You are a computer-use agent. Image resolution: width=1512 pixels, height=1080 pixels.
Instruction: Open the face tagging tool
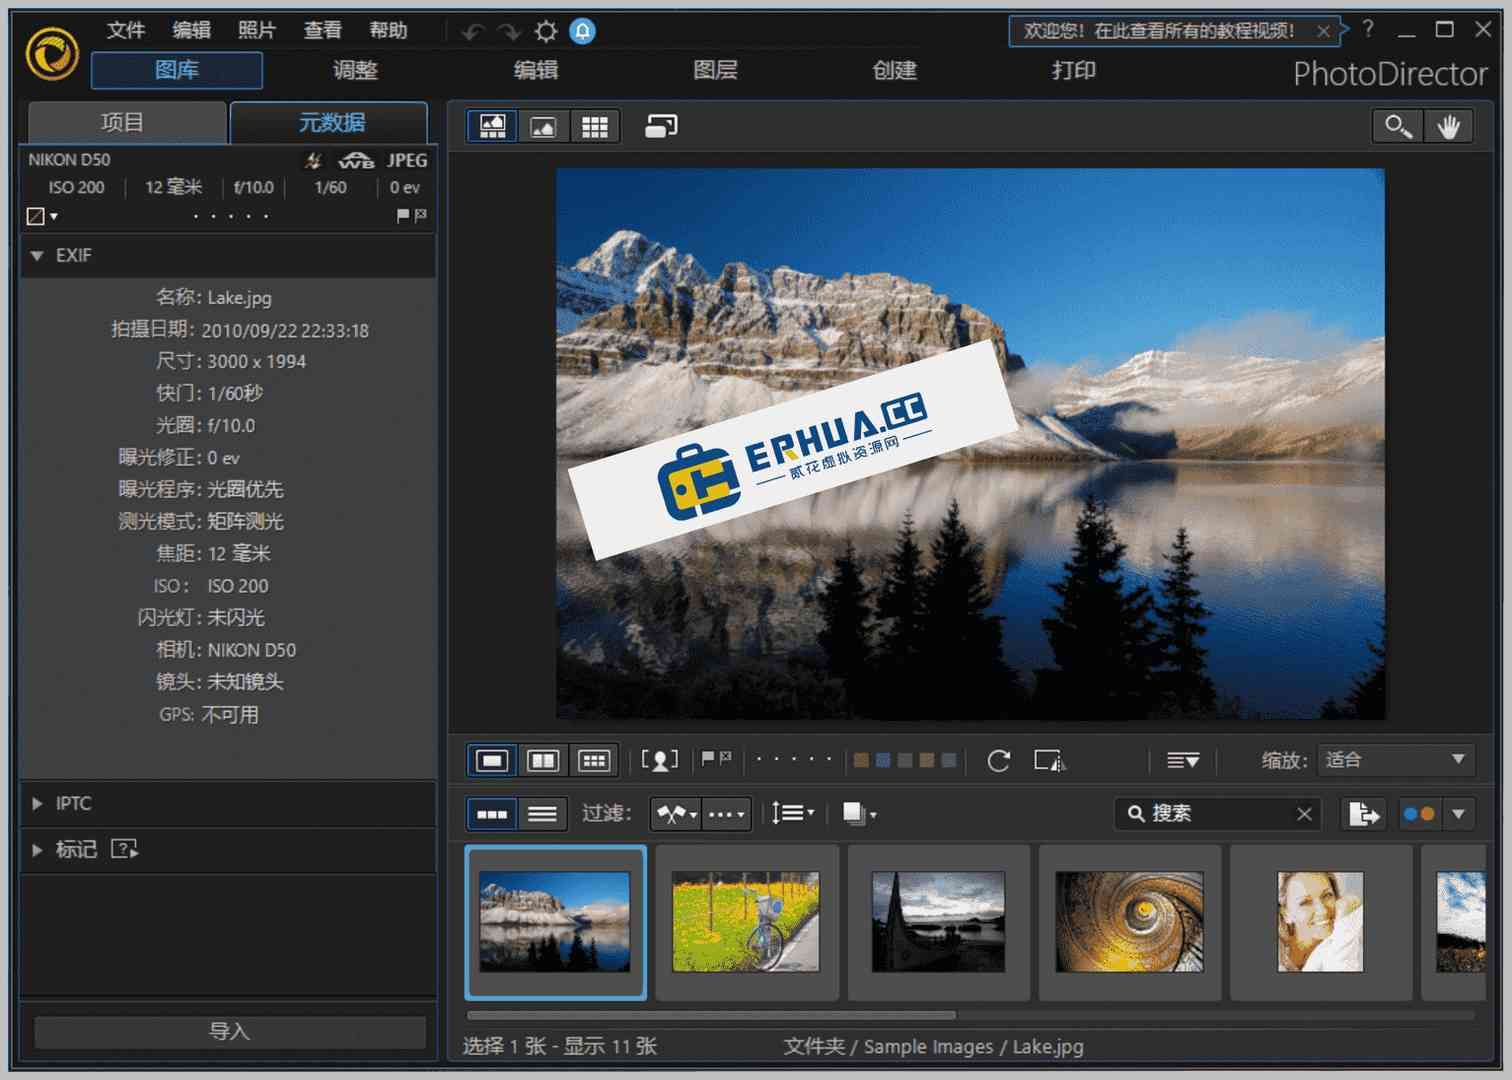[x=660, y=760]
